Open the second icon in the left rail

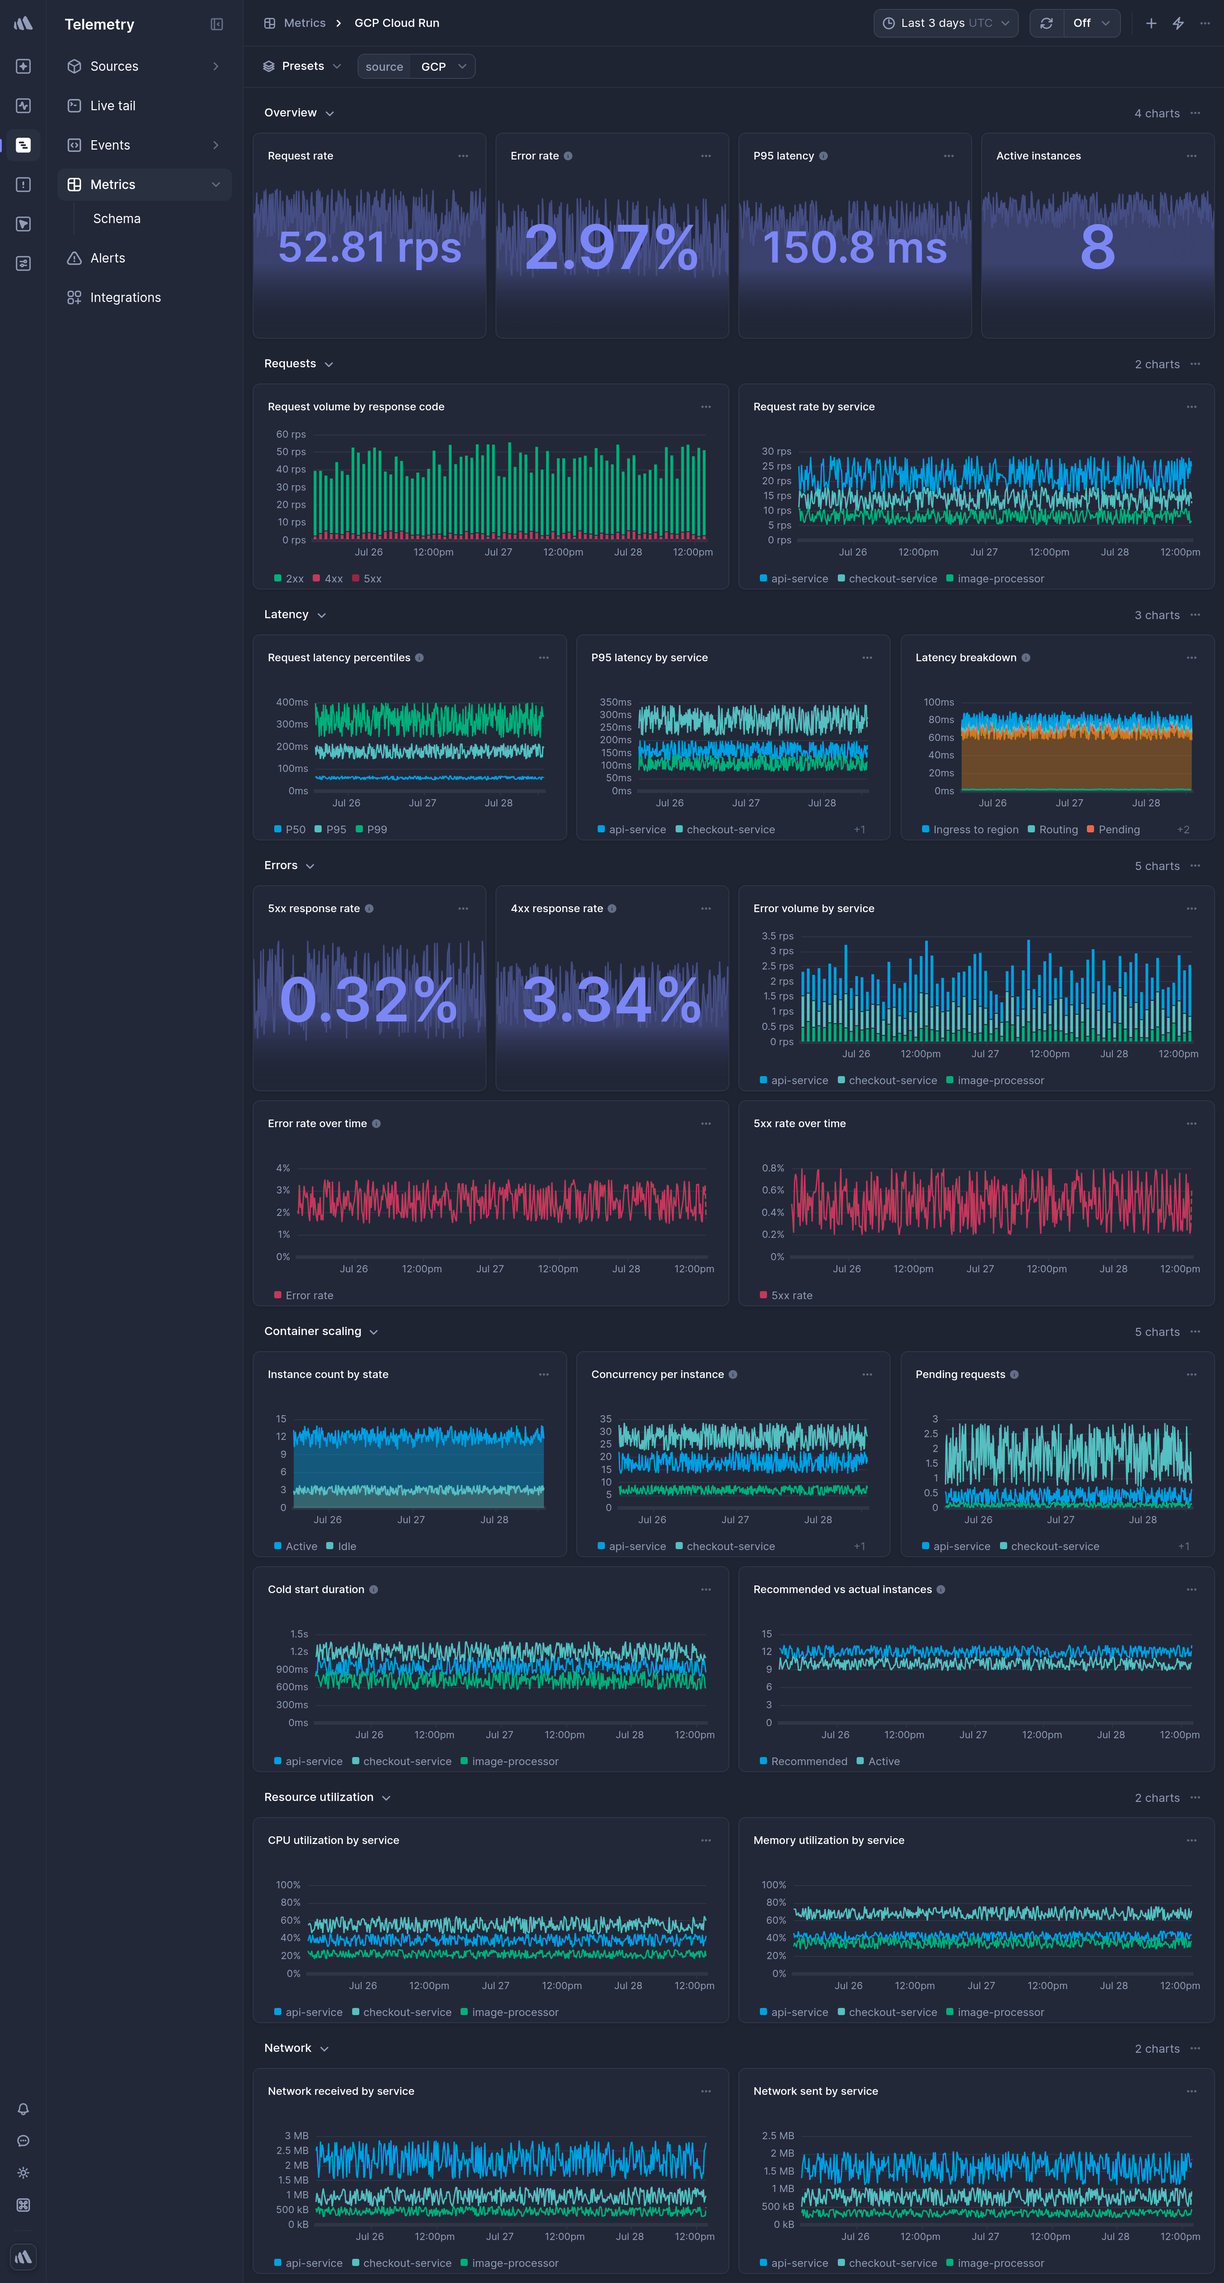23,106
